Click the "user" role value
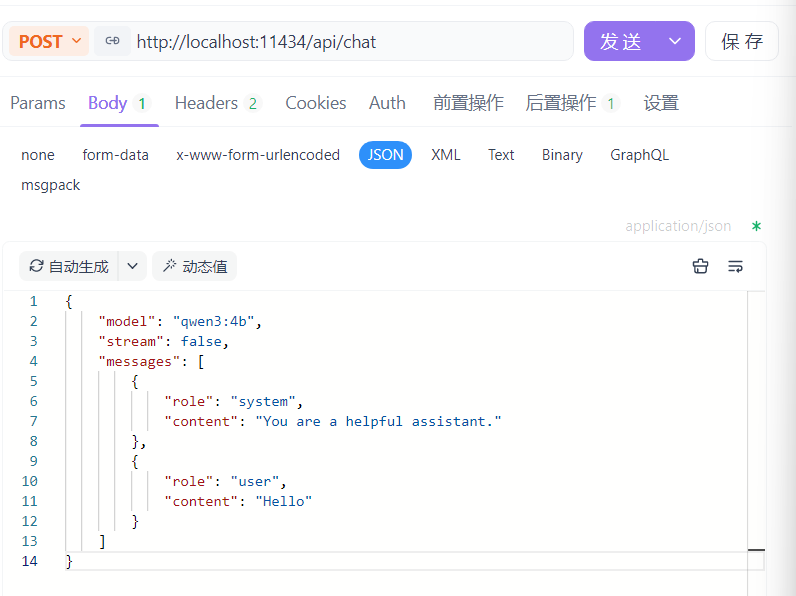 (255, 481)
